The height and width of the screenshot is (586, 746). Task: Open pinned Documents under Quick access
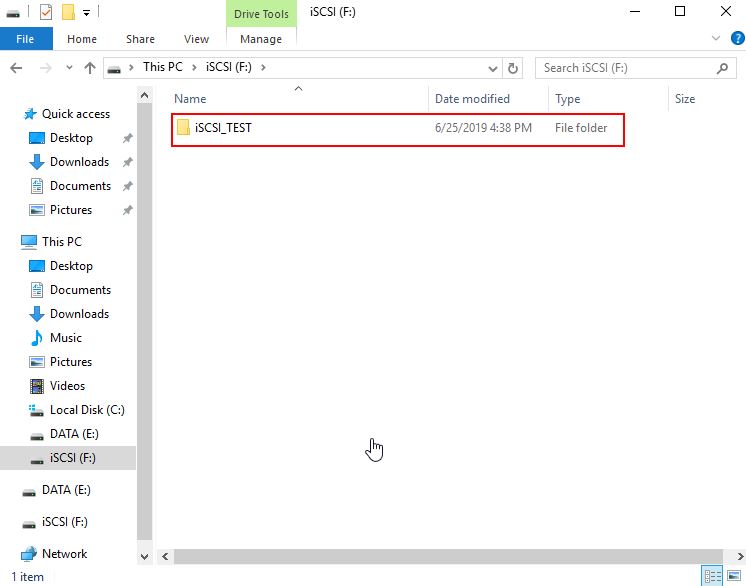click(x=80, y=186)
